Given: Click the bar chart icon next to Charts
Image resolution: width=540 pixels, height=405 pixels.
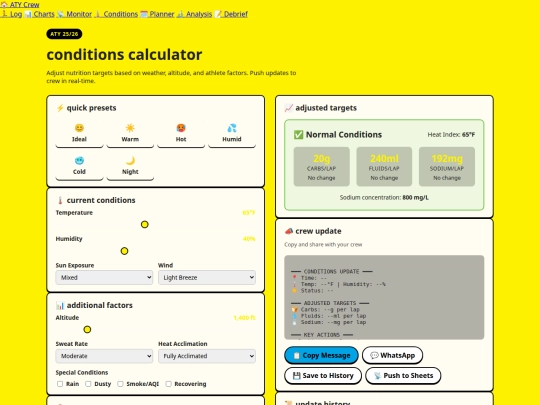Looking at the screenshot, I should pyautogui.click(x=28, y=14).
